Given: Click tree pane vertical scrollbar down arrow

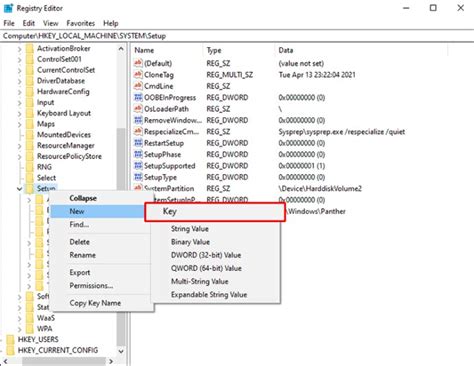Looking at the screenshot, I should pos(121,351).
